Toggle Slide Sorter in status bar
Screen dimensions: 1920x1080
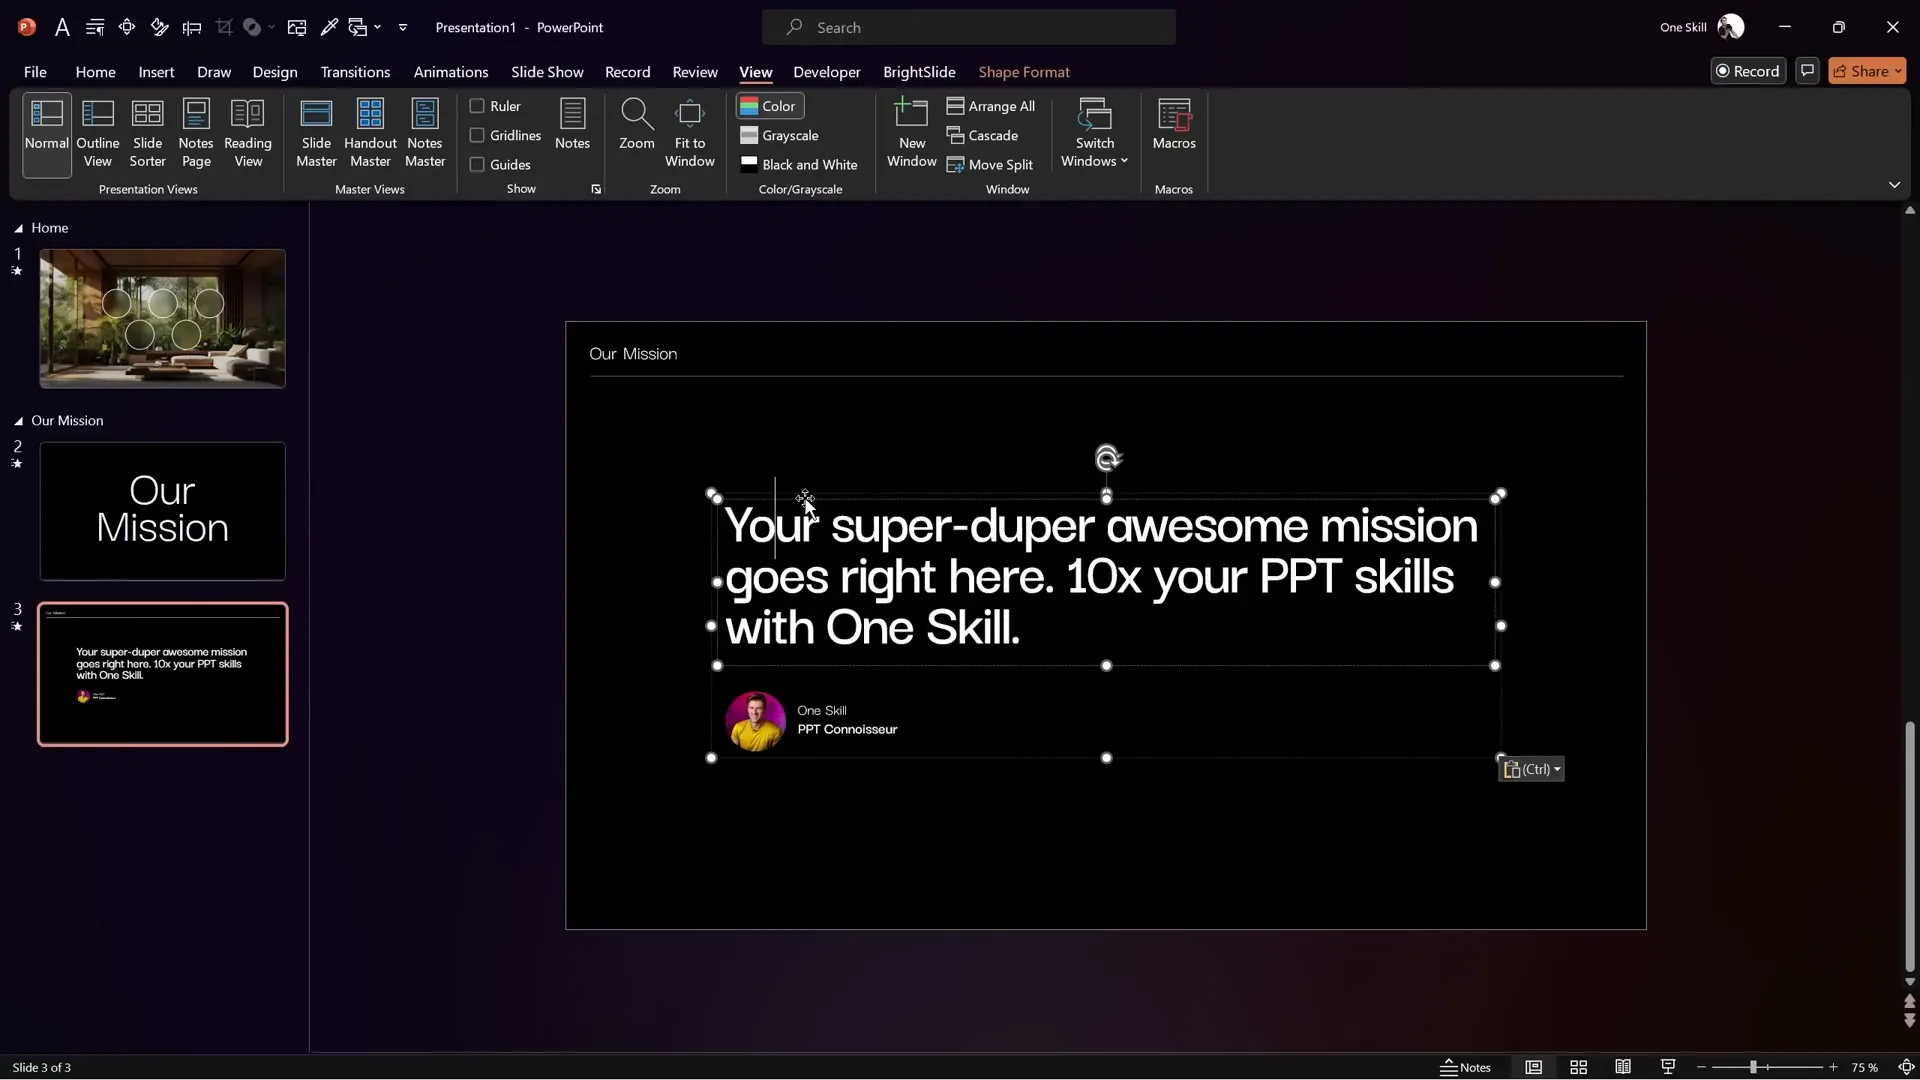point(1578,1067)
